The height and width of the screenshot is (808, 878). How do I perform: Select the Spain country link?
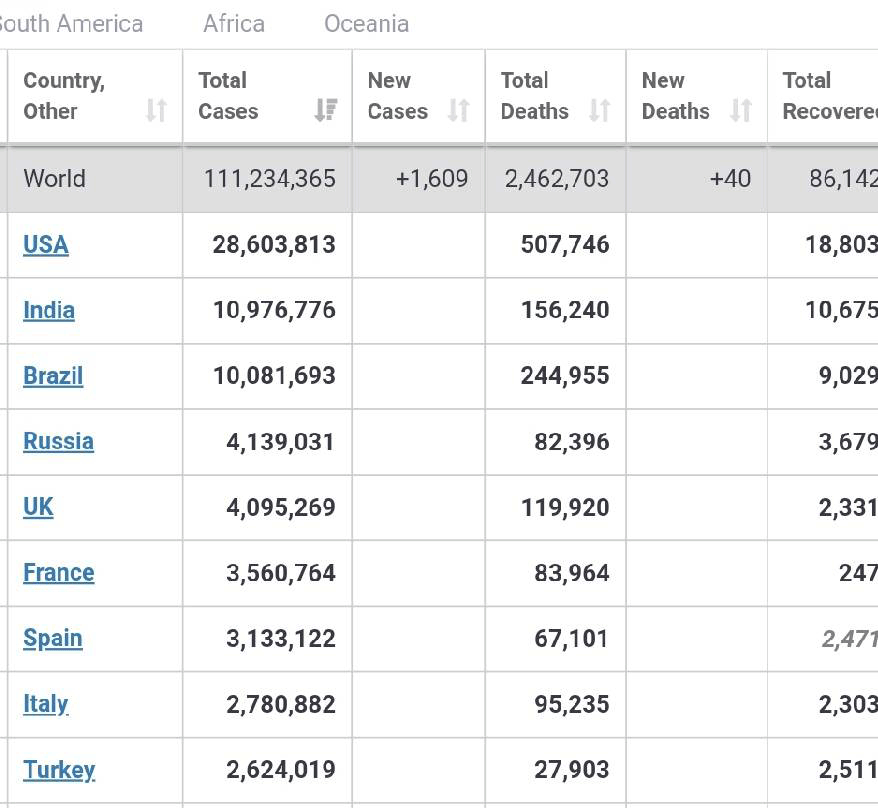pyautogui.click(x=52, y=638)
